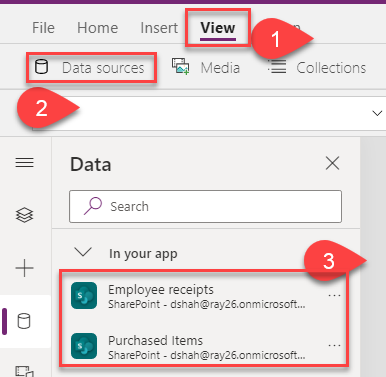386x377 pixels.
Task: Click the Search data sources field
Action: (205, 206)
